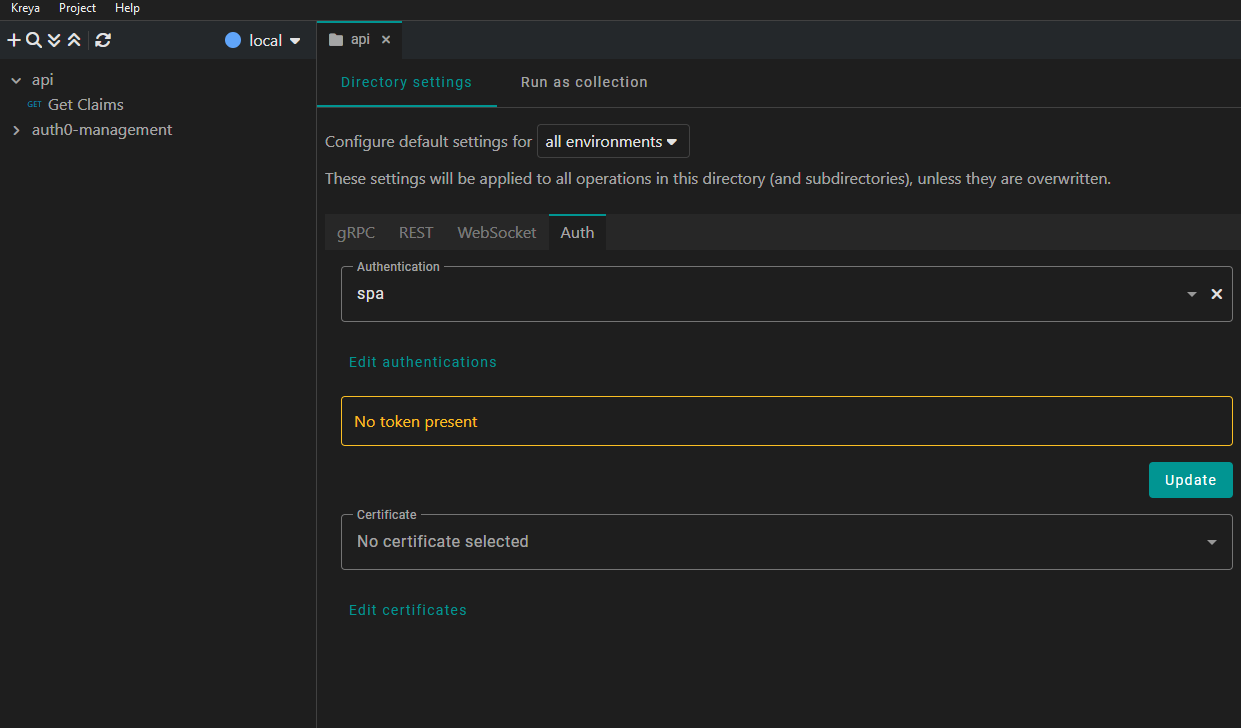Viewport: 1241px width, 728px height.
Task: Select the REST settings tab
Action: click(x=416, y=232)
